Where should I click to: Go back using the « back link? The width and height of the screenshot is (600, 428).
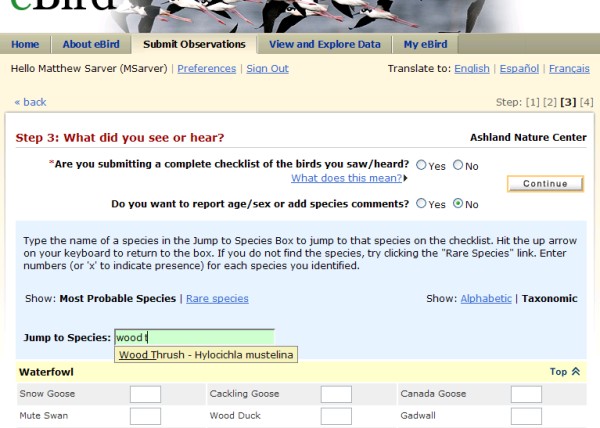coord(30,102)
